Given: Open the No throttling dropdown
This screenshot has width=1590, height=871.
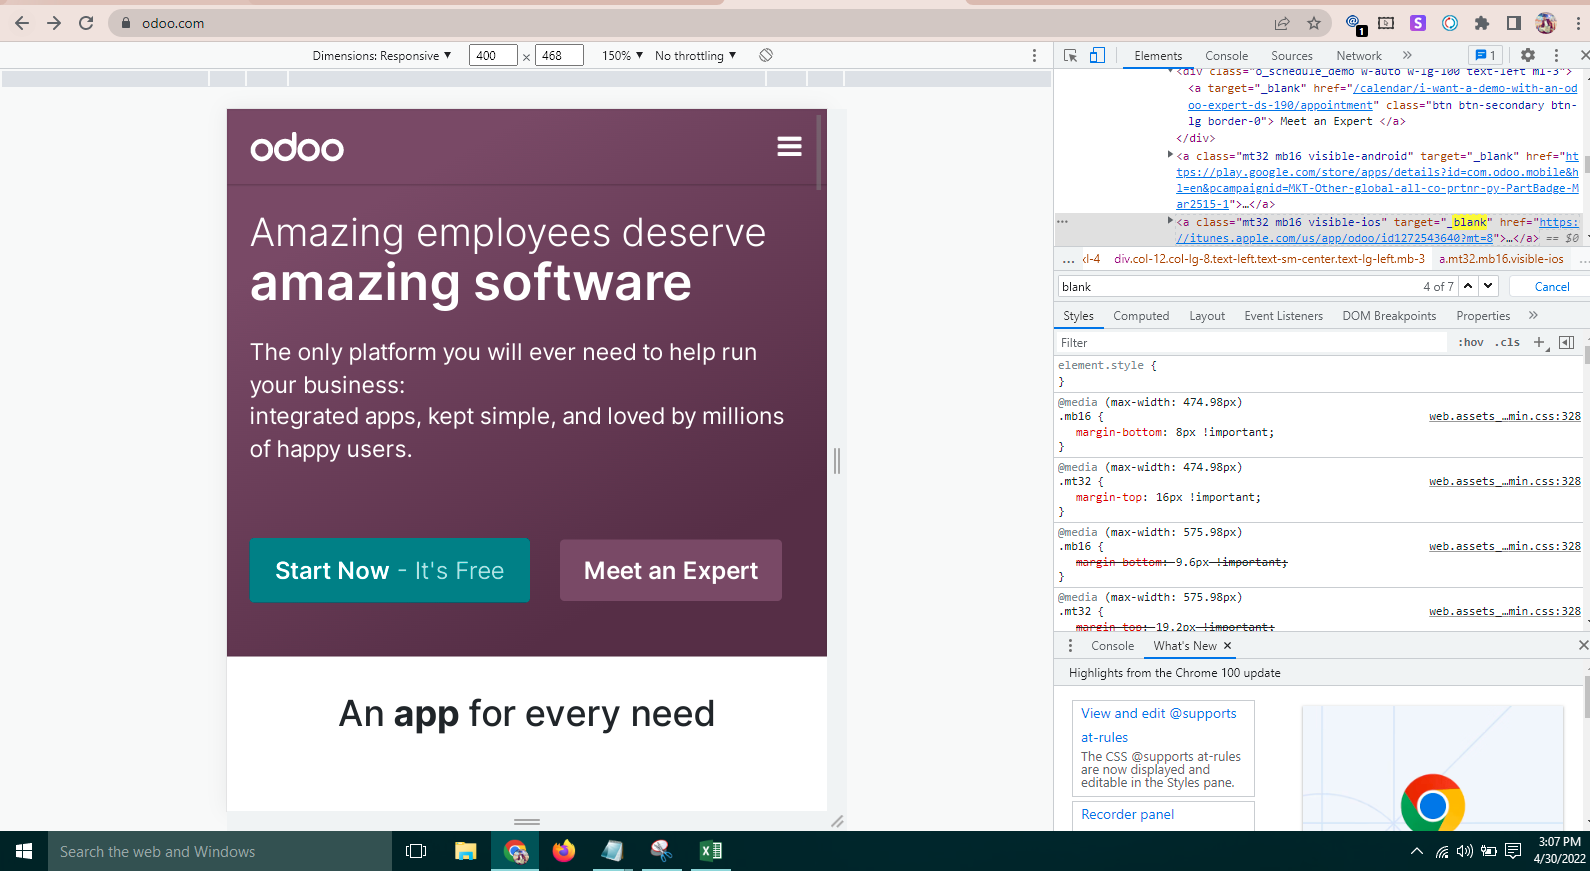Looking at the screenshot, I should 695,56.
